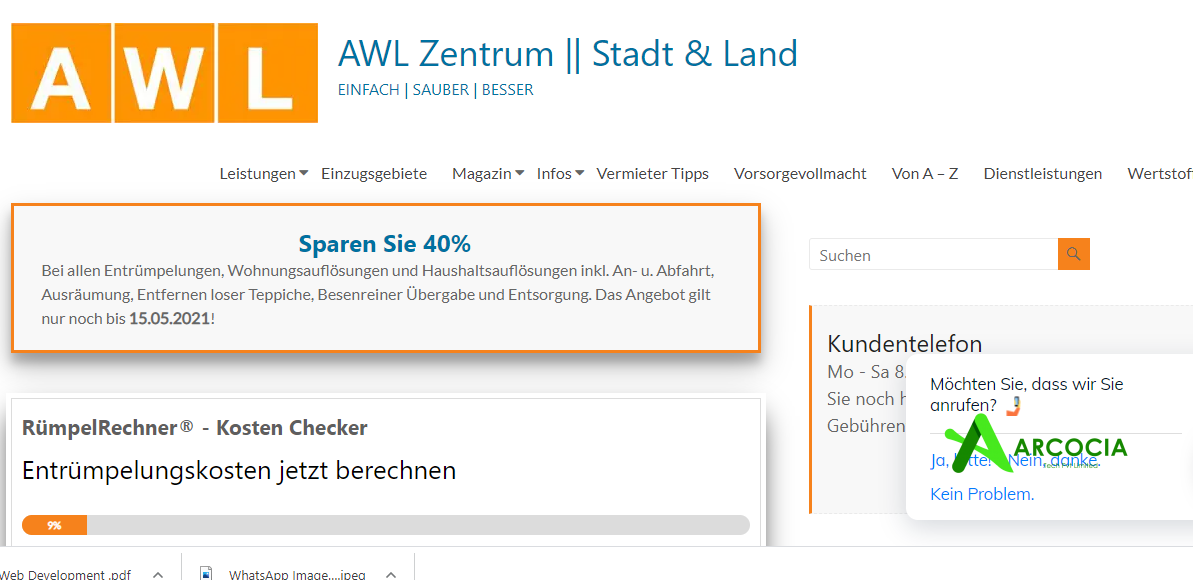
Task: Expand the Infos dropdown arrow
Action: pos(580,173)
